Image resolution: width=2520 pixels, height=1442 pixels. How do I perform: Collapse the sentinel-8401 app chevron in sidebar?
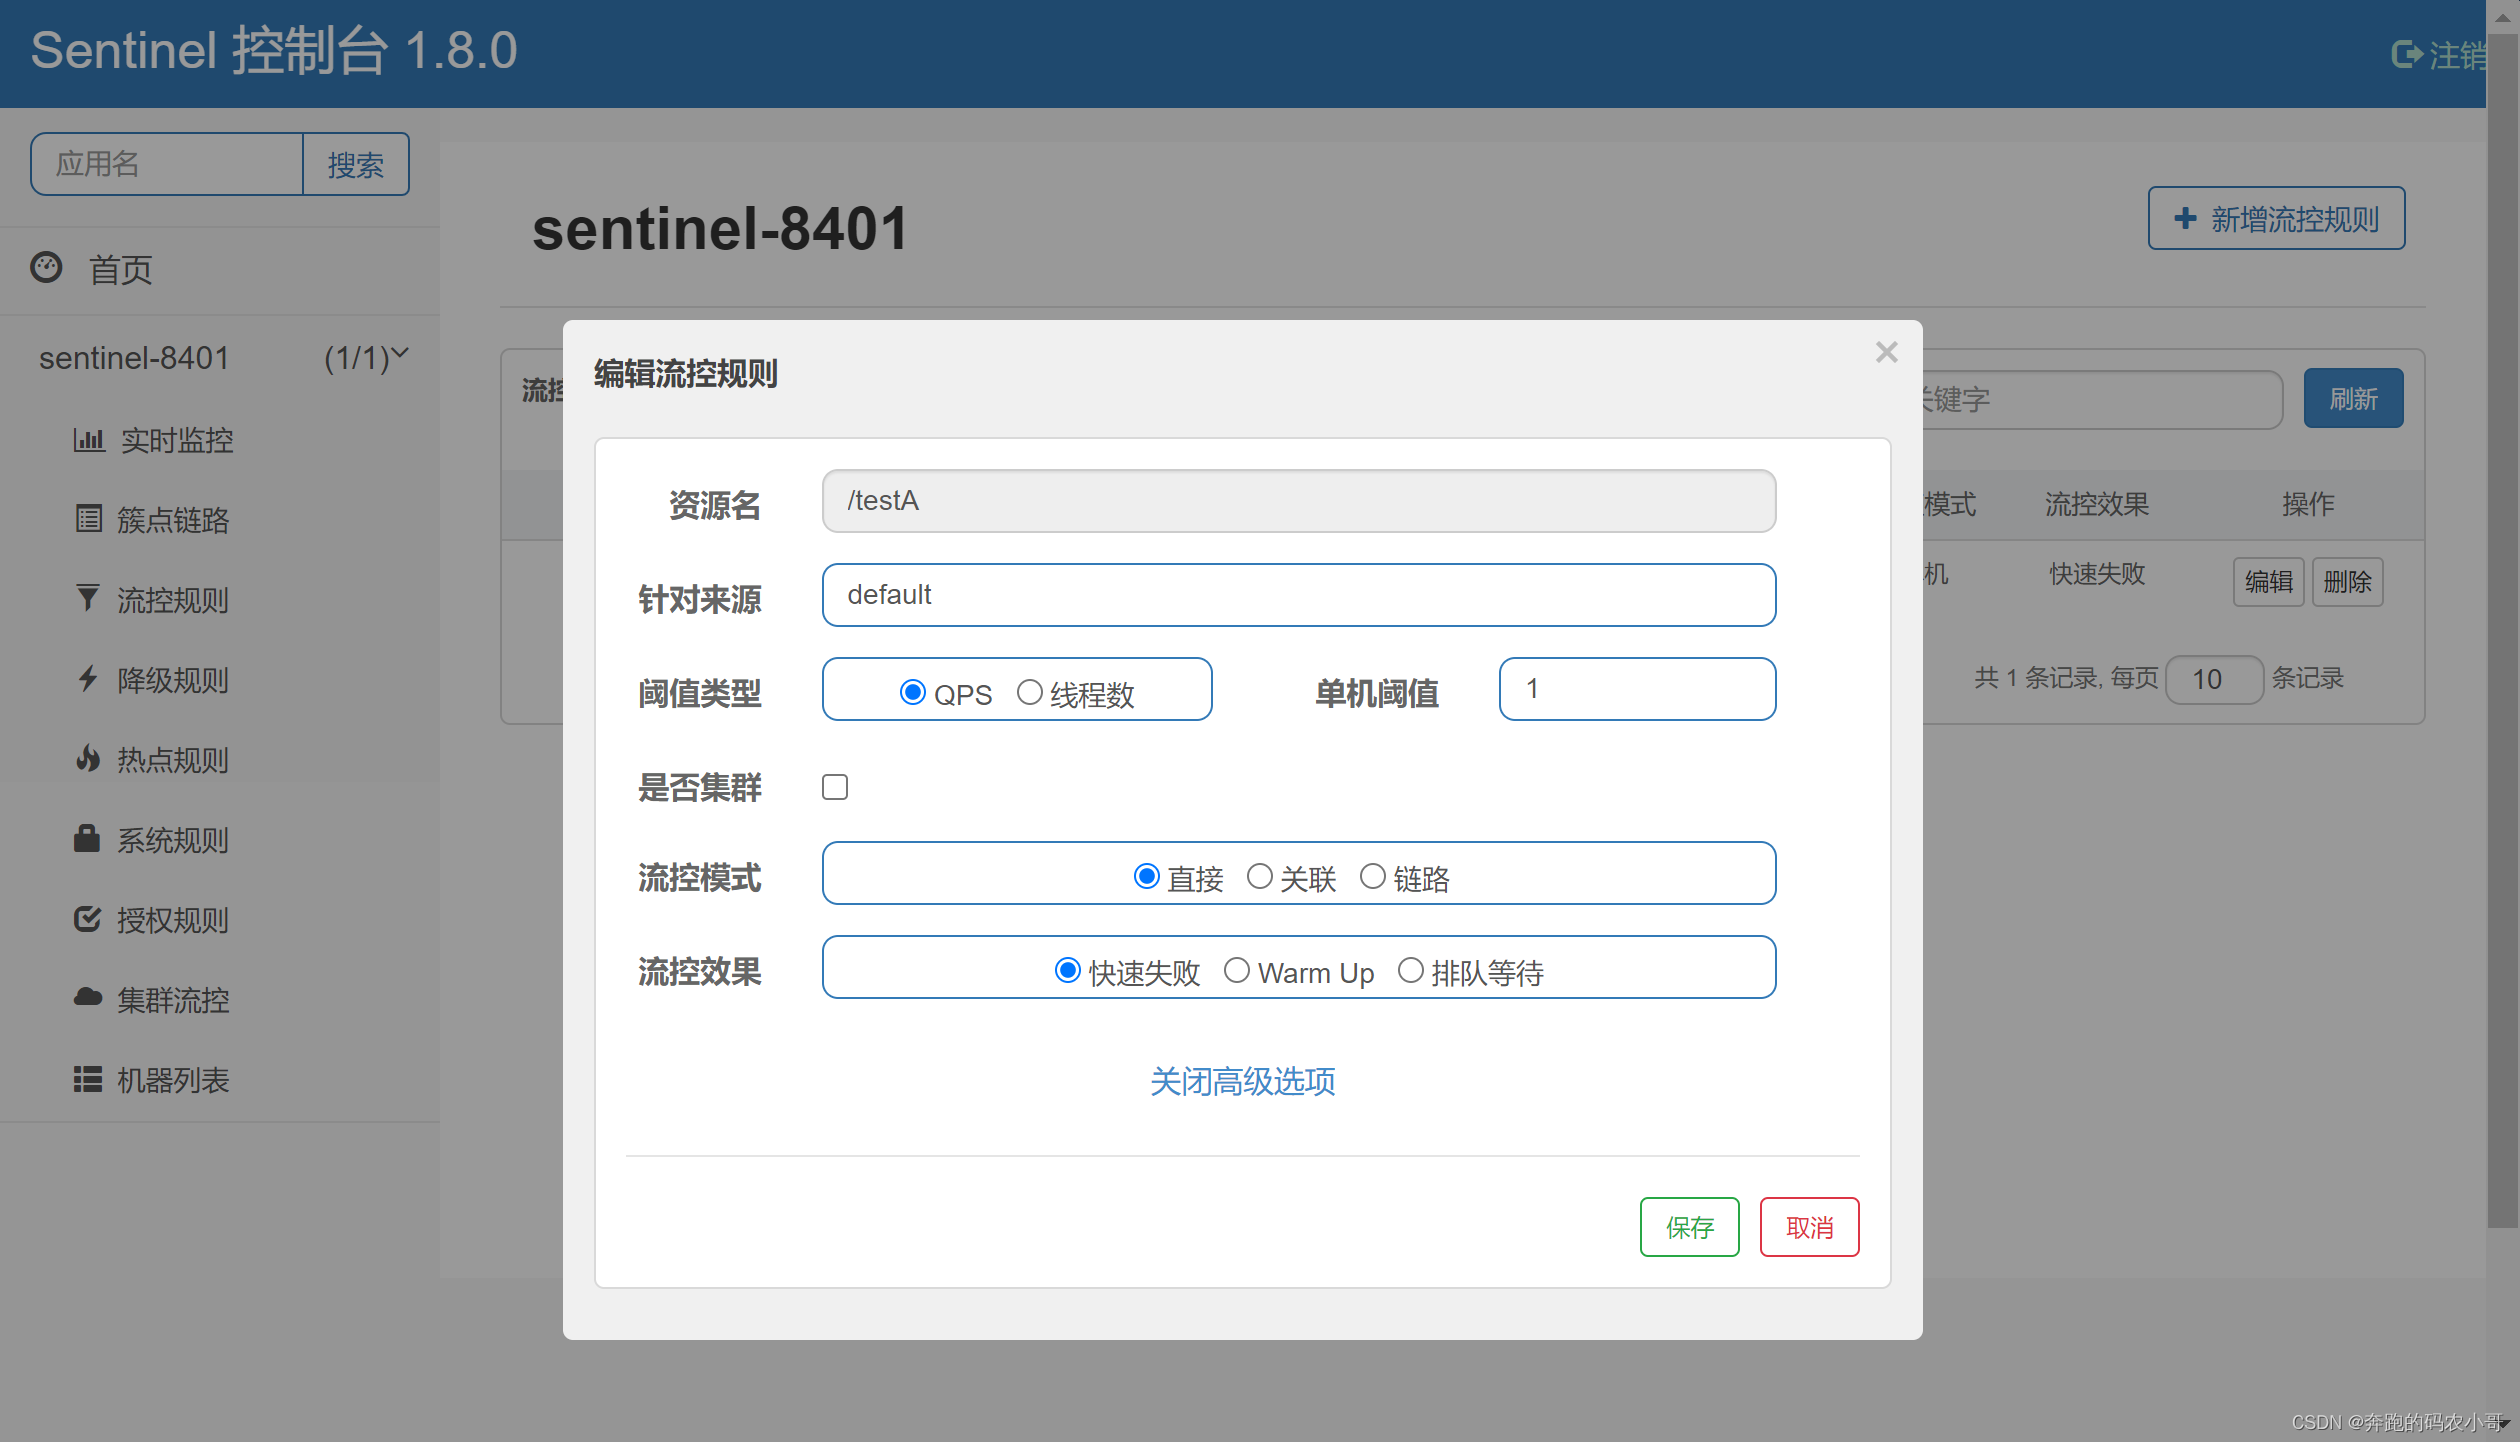400,354
